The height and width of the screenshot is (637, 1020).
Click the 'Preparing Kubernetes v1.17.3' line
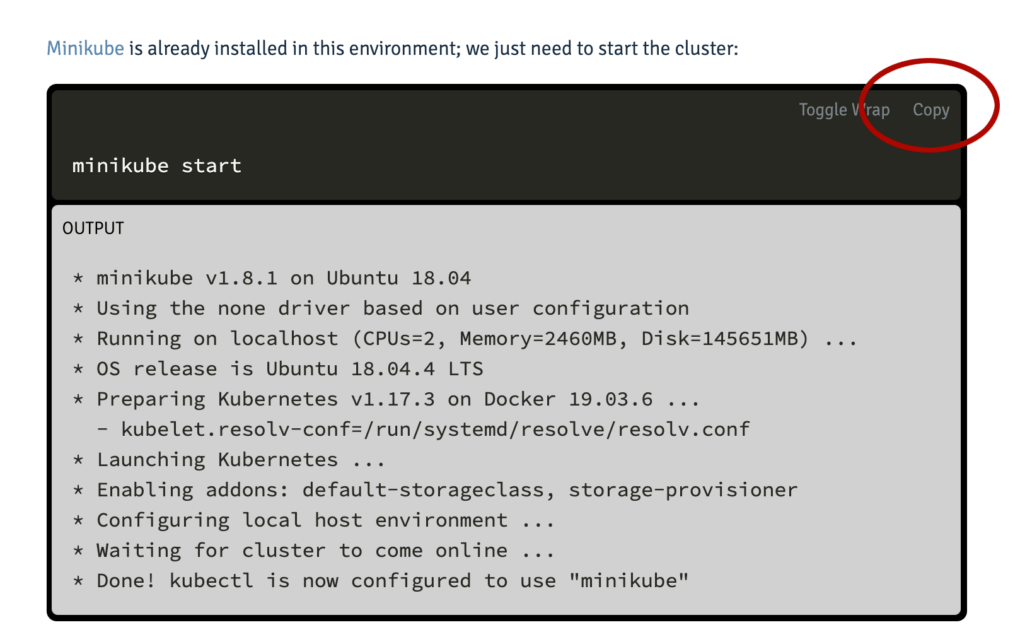pyautogui.click(x=386, y=399)
